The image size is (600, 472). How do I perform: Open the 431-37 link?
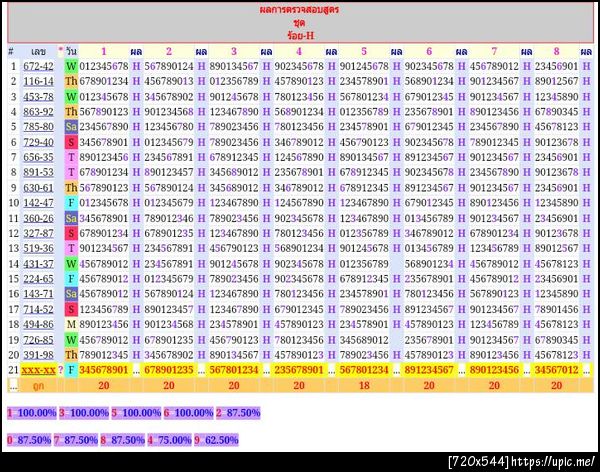pyautogui.click(x=38, y=264)
